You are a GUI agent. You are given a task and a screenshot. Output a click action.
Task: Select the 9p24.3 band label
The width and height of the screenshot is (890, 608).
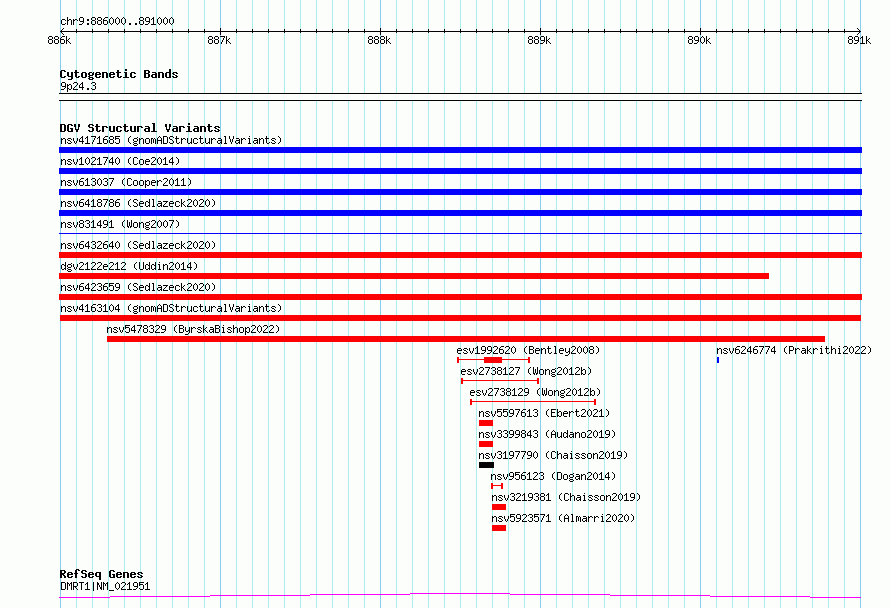pos(78,86)
